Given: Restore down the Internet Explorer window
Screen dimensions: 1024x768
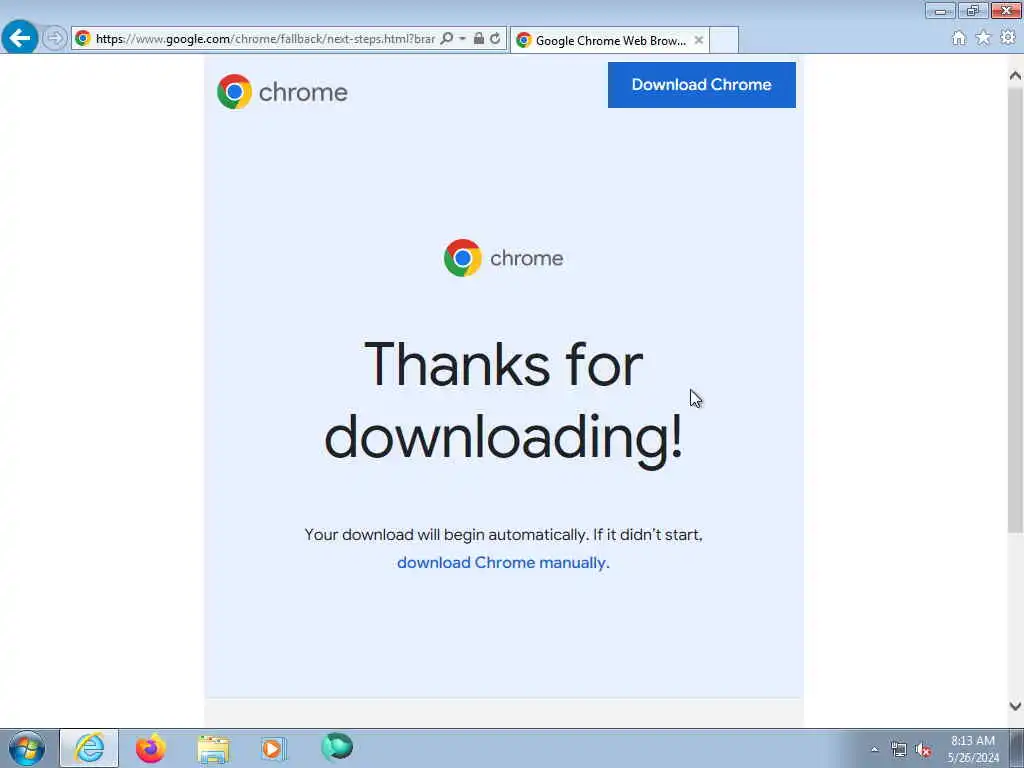Looking at the screenshot, I should 973,10.
